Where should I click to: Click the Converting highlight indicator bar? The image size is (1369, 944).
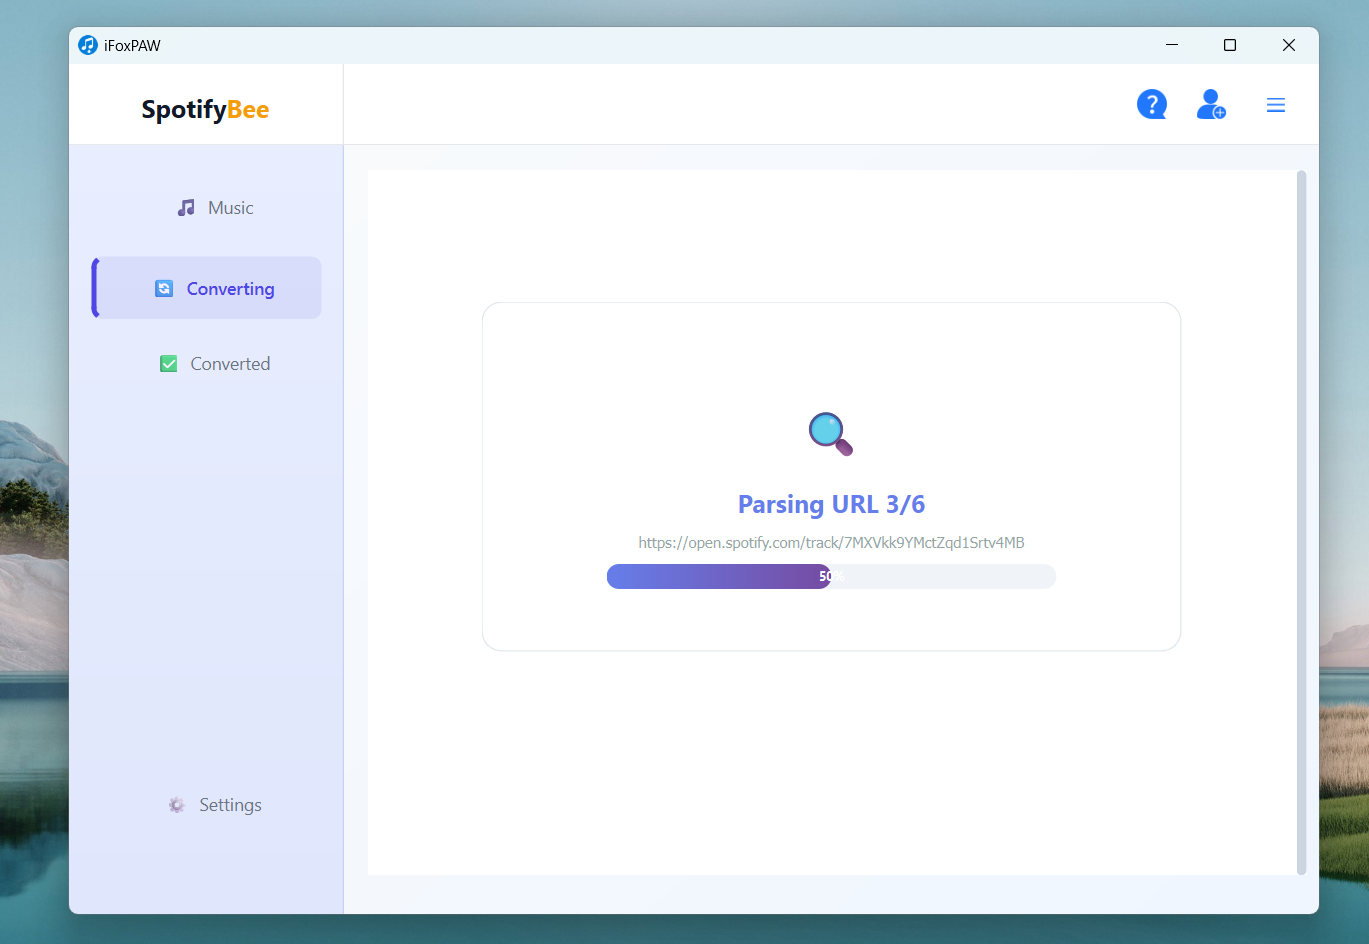point(93,288)
